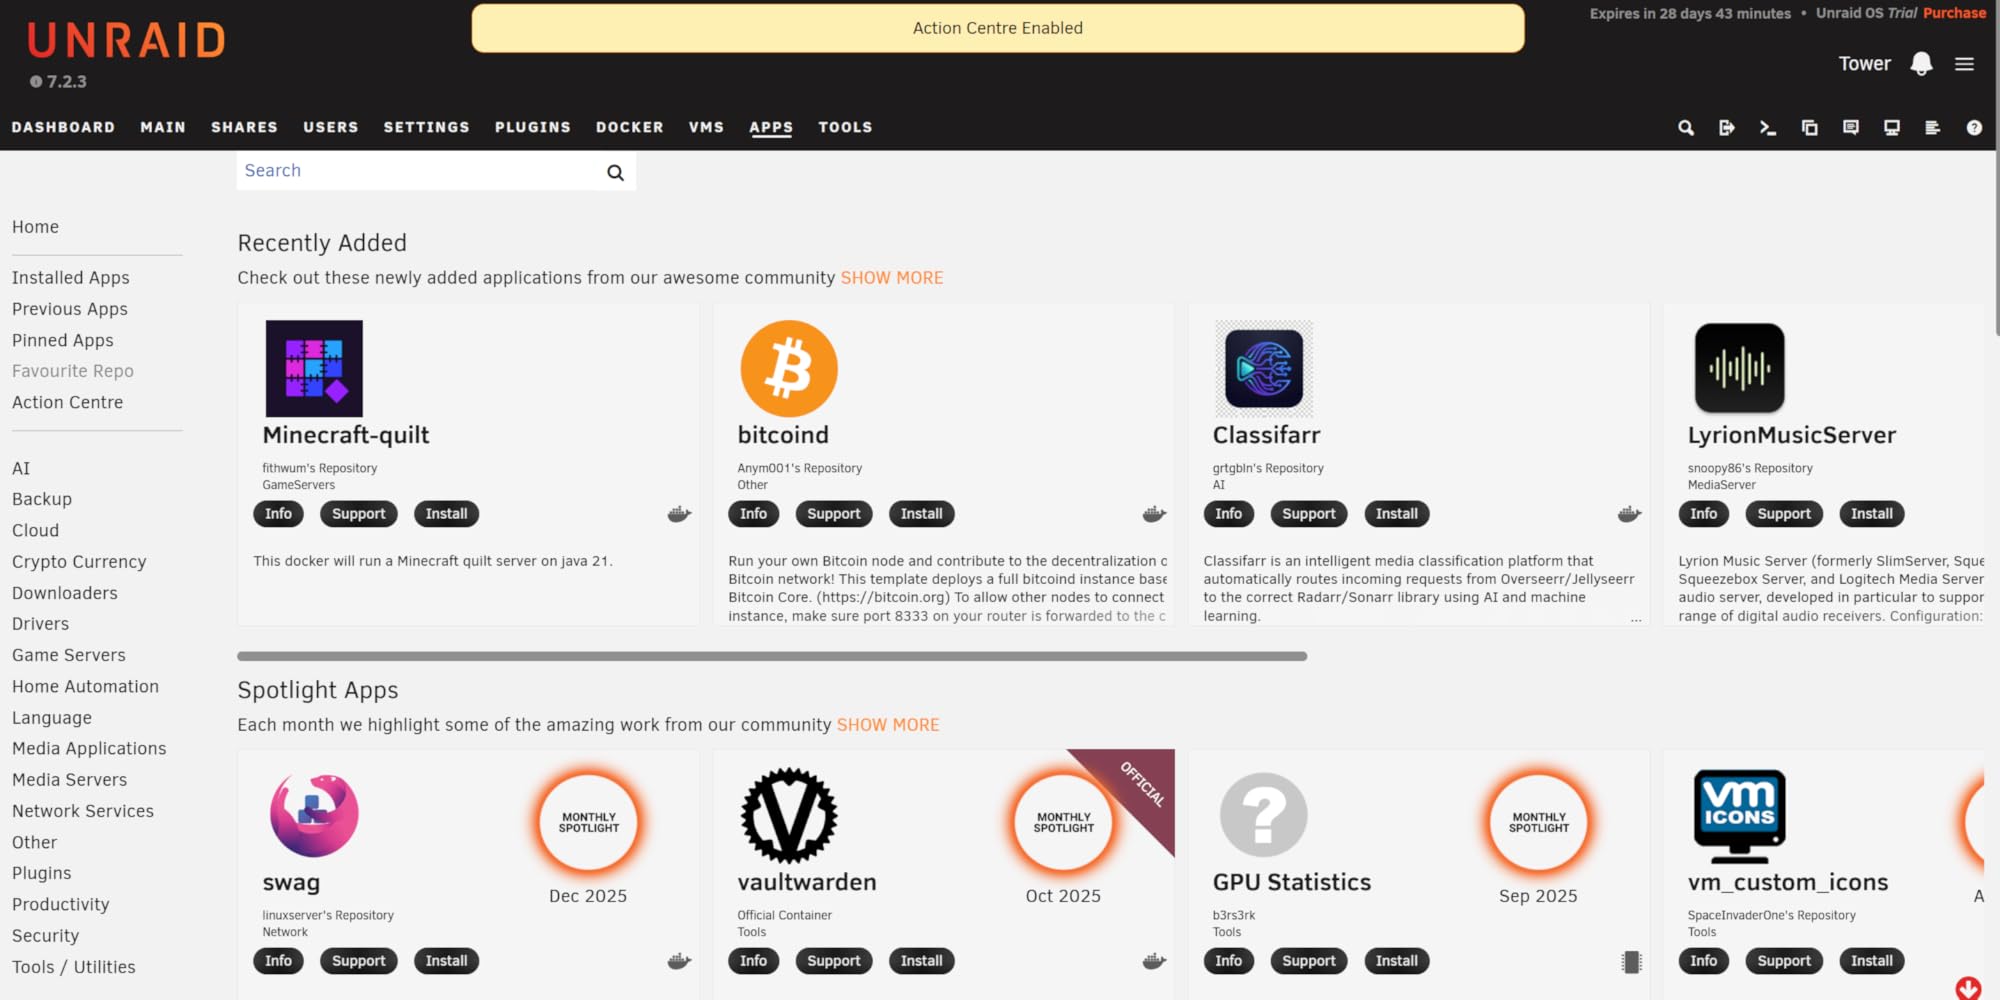This screenshot has width=2000, height=1000.
Task: Click the Minecraft-quilt app icon
Action: [314, 368]
